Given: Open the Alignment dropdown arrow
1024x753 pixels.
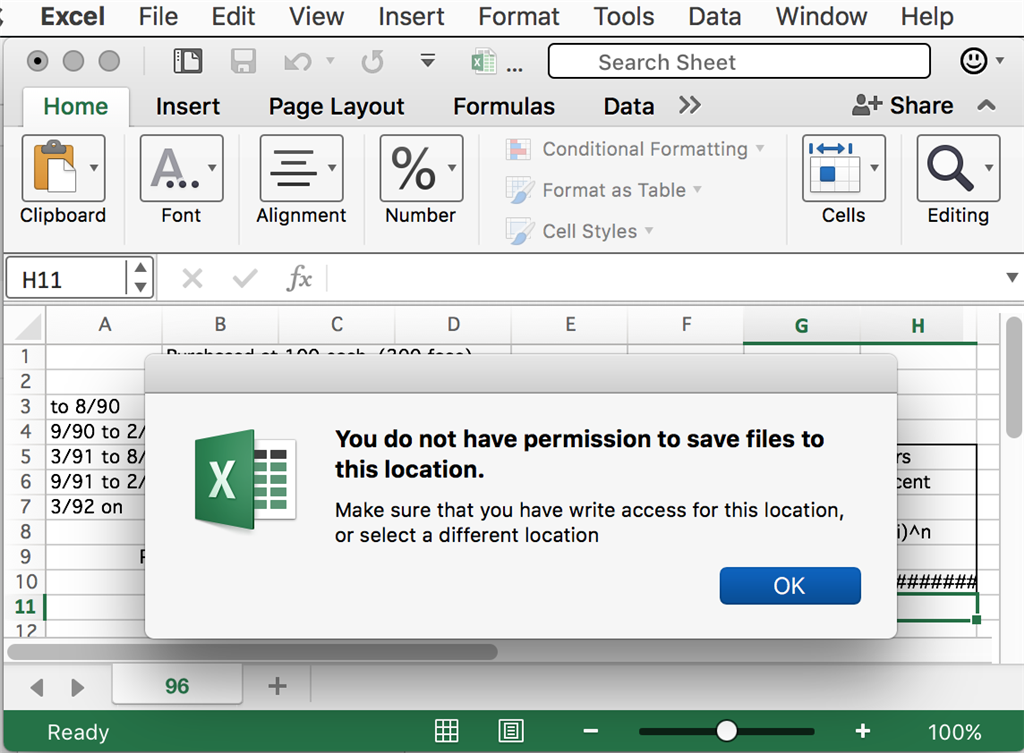Looking at the screenshot, I should pos(332,168).
